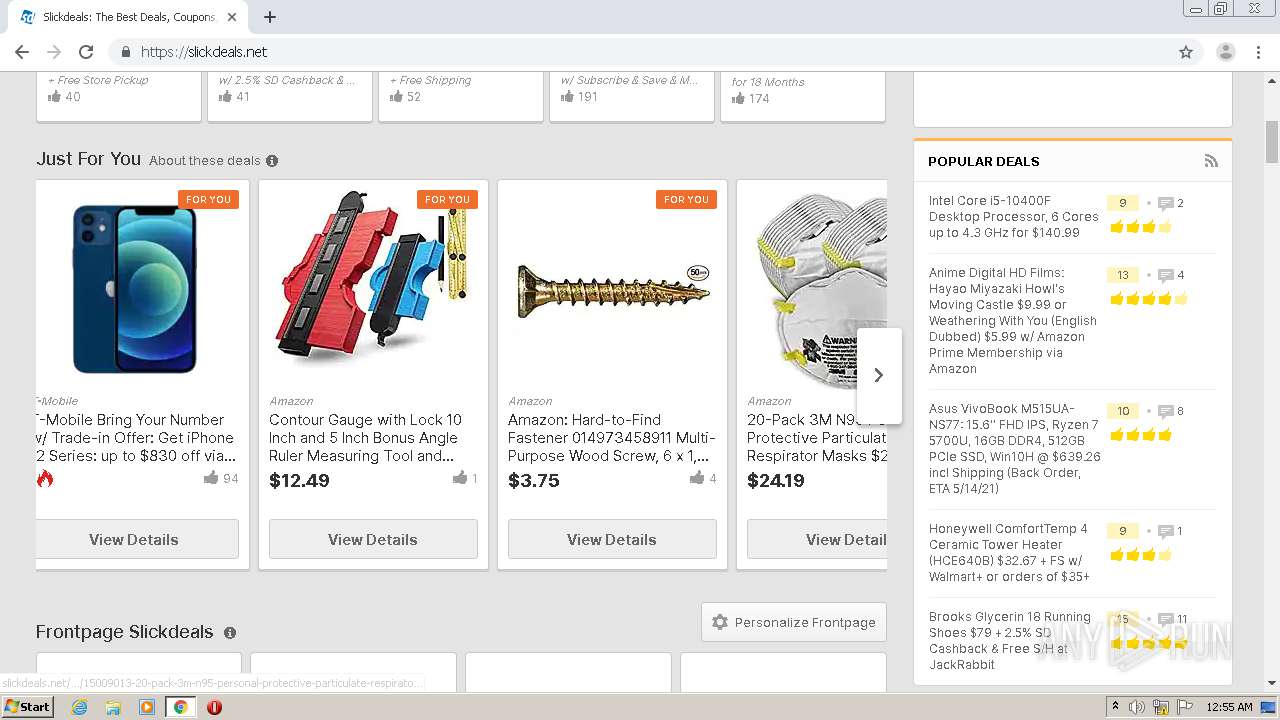View site security lock info
This screenshot has width=1280, height=720.
coord(126,52)
